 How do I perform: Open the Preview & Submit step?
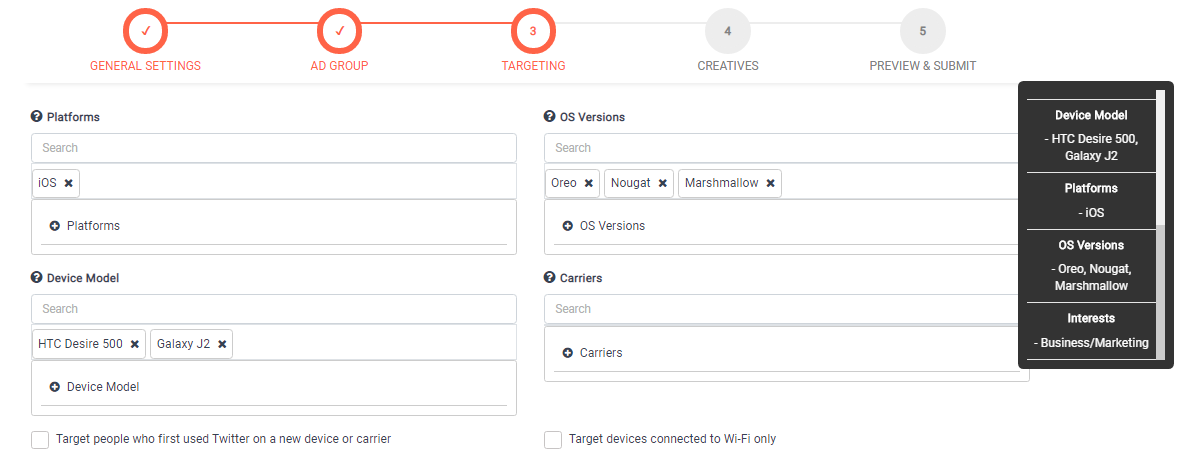922,32
